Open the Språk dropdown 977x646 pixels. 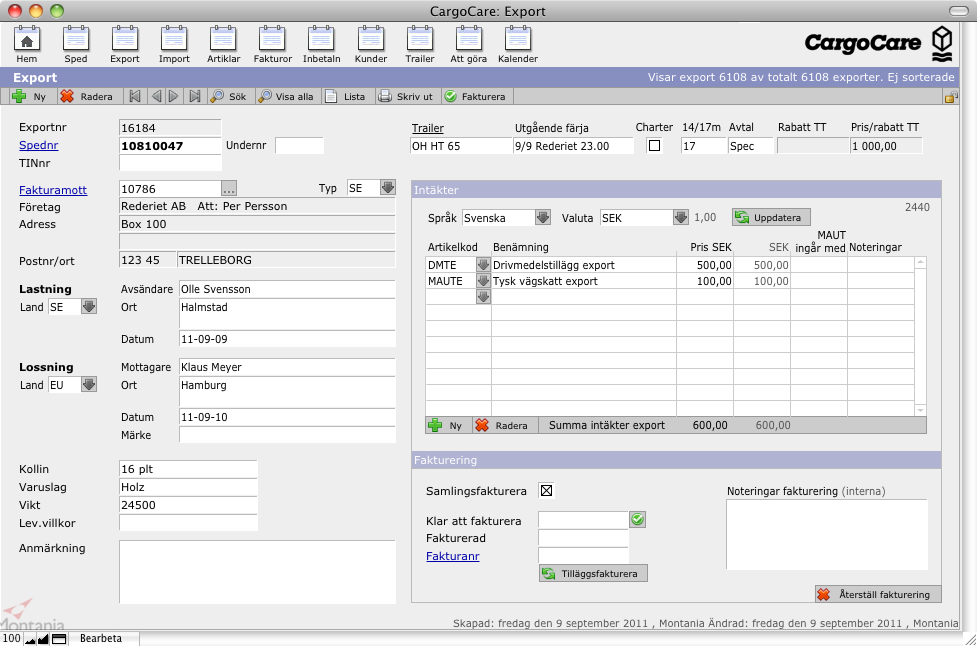click(543, 217)
